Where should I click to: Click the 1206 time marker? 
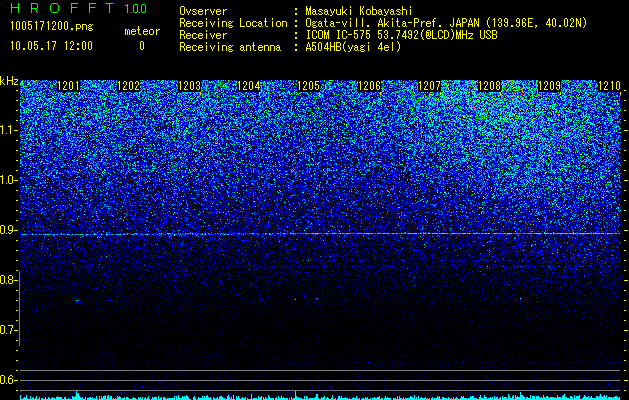(369, 86)
